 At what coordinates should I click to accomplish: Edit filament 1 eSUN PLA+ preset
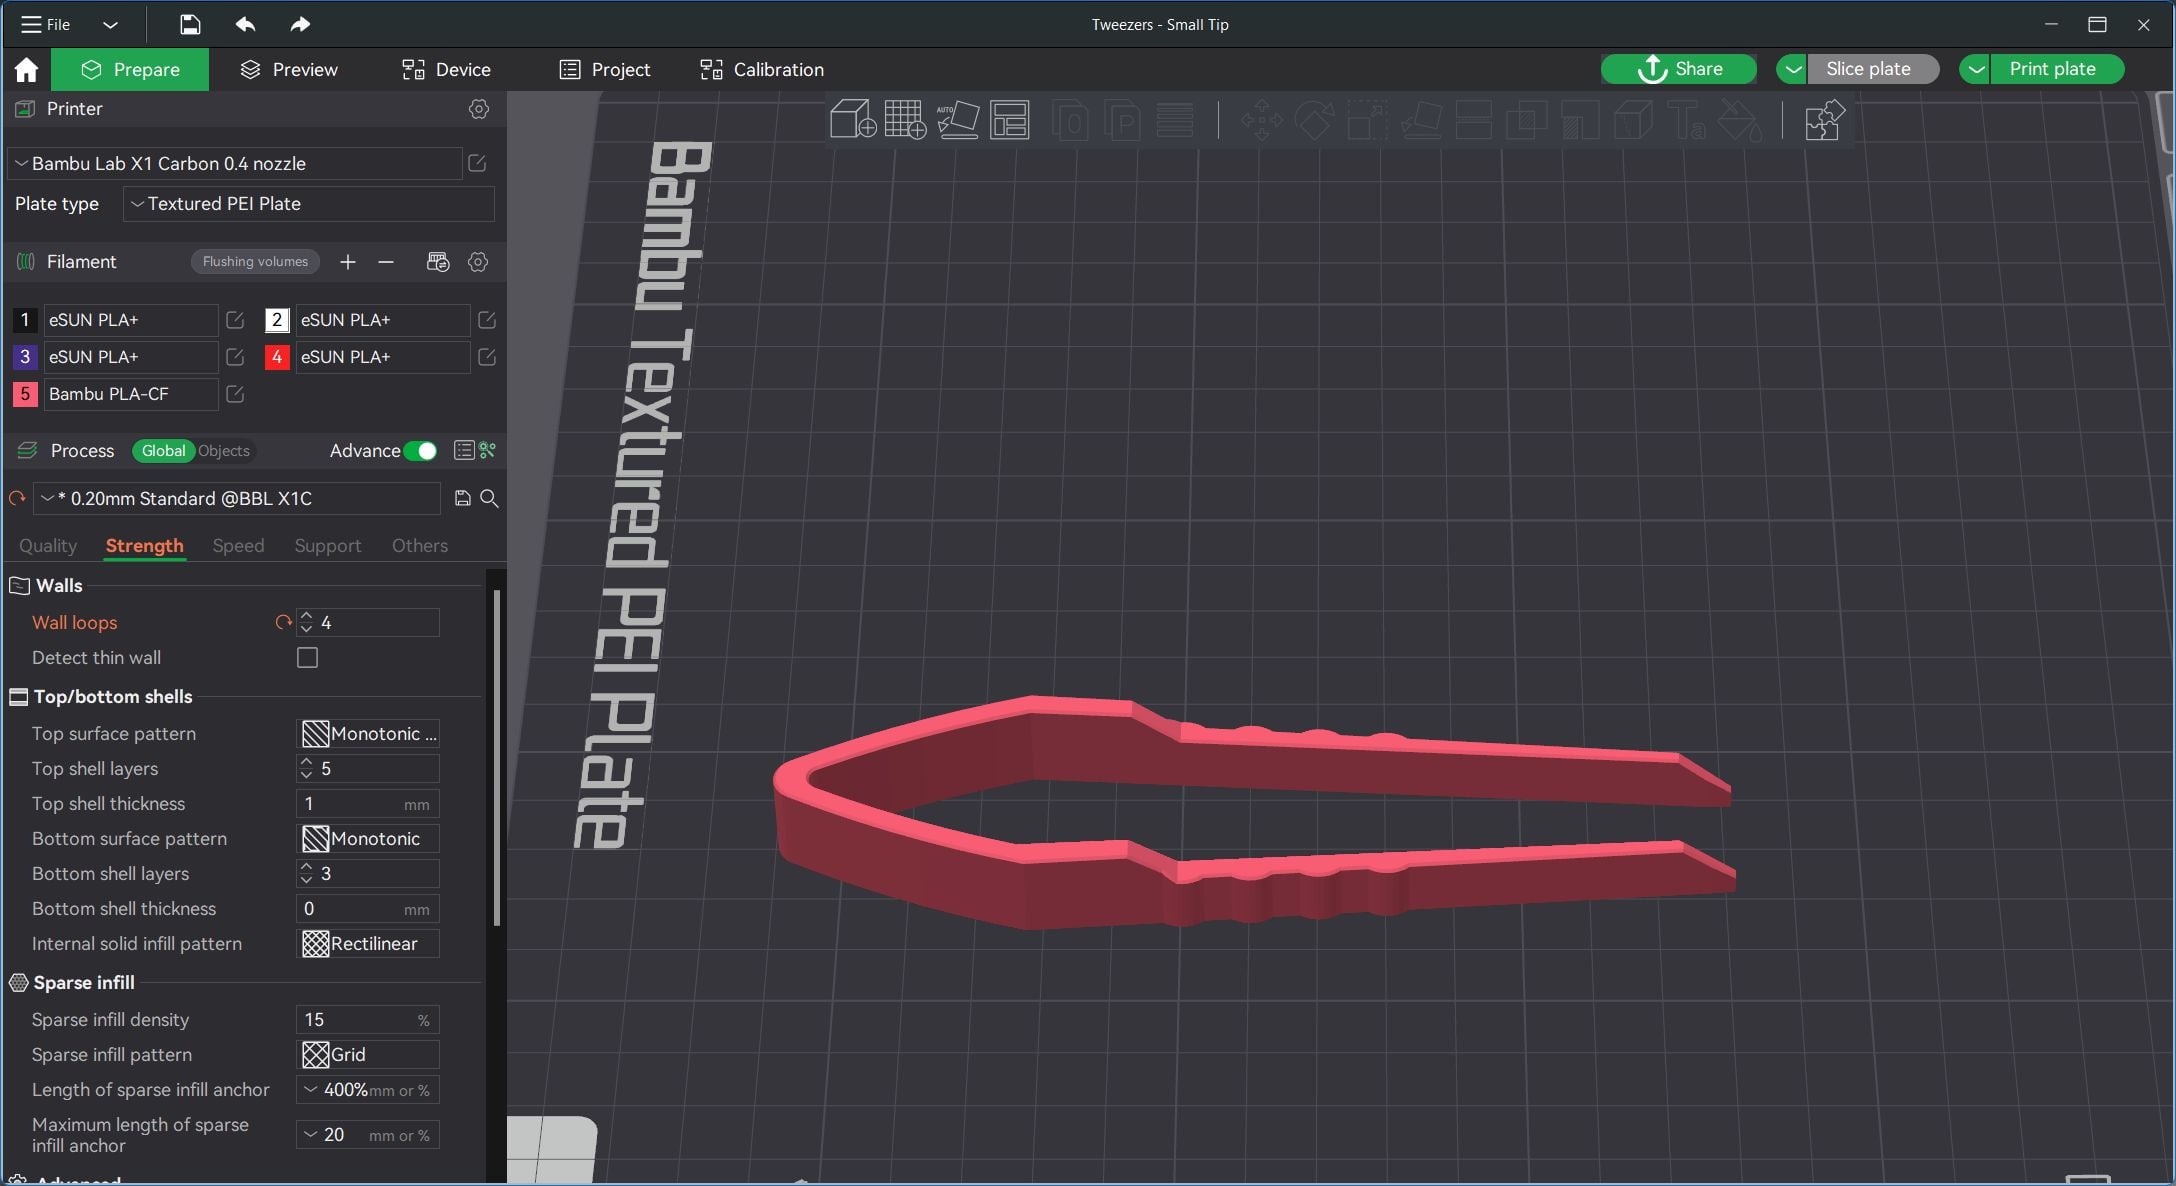point(235,320)
